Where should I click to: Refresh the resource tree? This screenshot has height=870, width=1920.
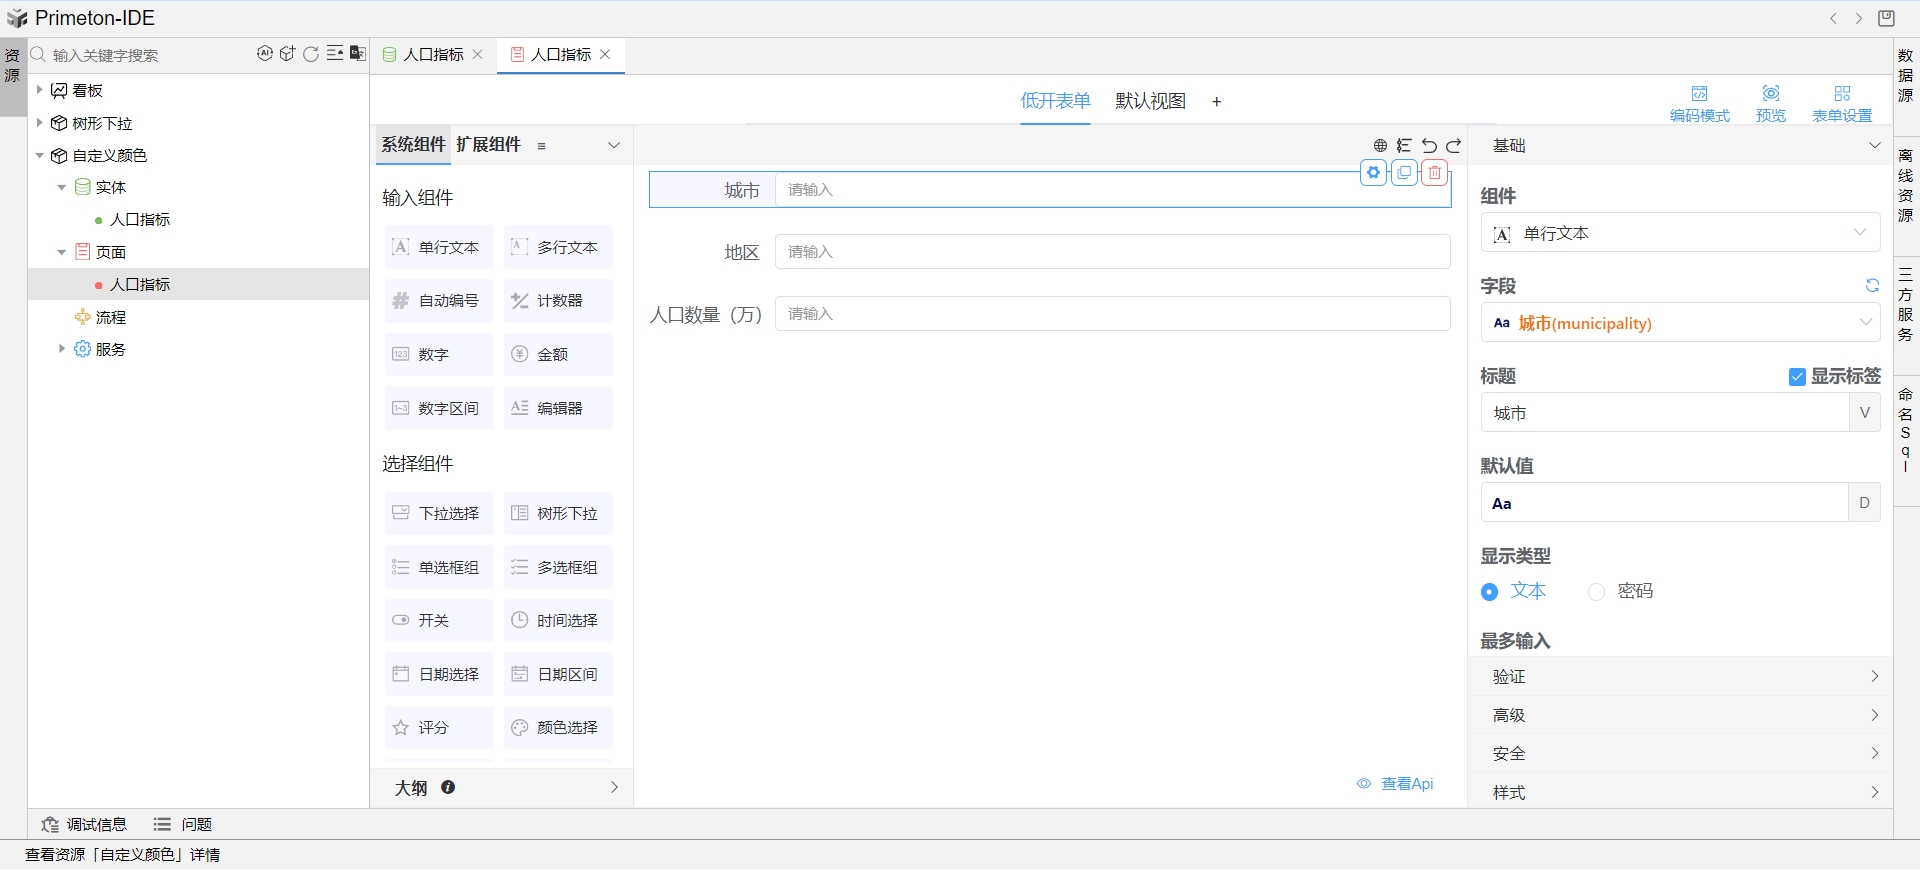tap(311, 54)
